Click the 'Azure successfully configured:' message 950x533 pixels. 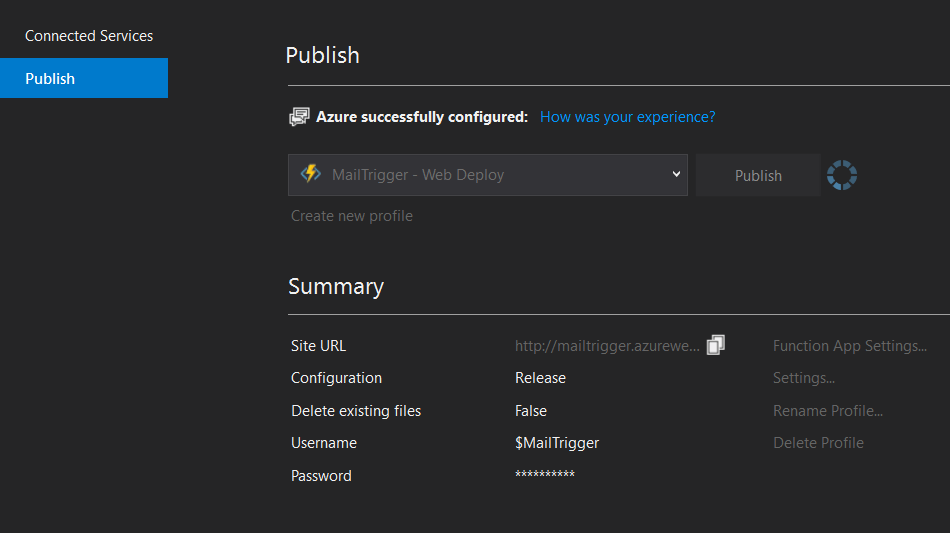422,116
